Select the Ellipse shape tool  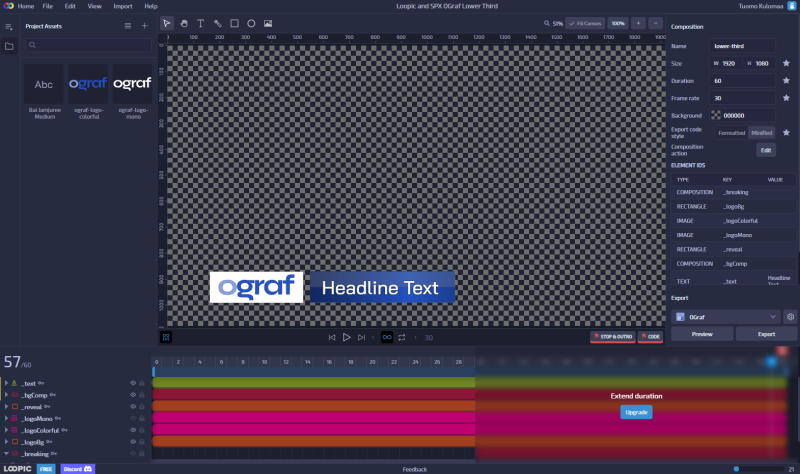[x=251, y=23]
